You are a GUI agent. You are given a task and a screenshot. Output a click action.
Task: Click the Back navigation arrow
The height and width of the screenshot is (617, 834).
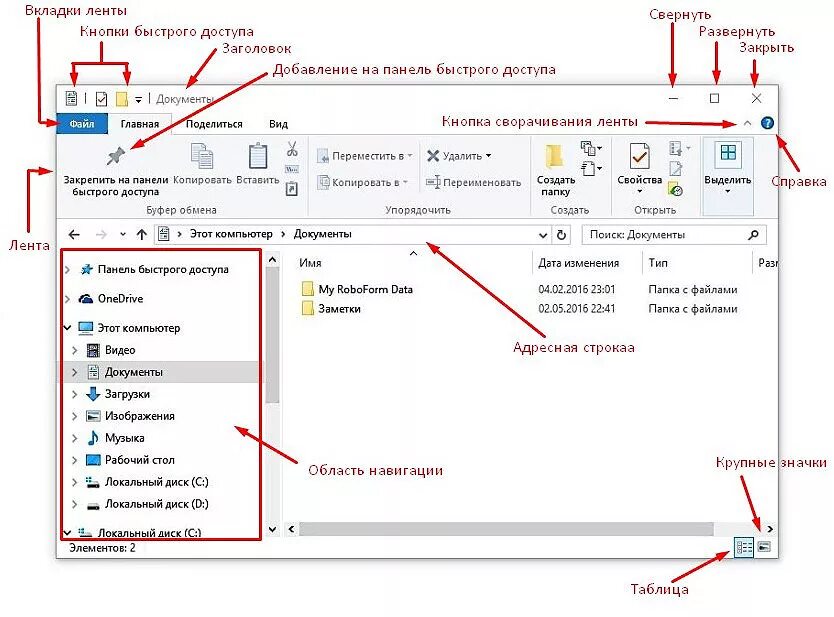(74, 235)
